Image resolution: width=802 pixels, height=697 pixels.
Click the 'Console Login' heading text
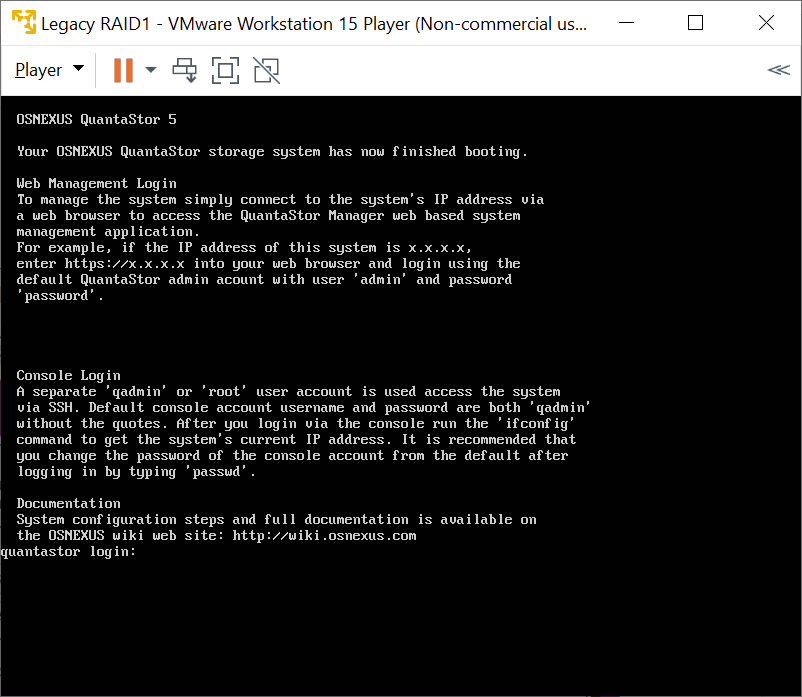pyautogui.click(x=69, y=375)
